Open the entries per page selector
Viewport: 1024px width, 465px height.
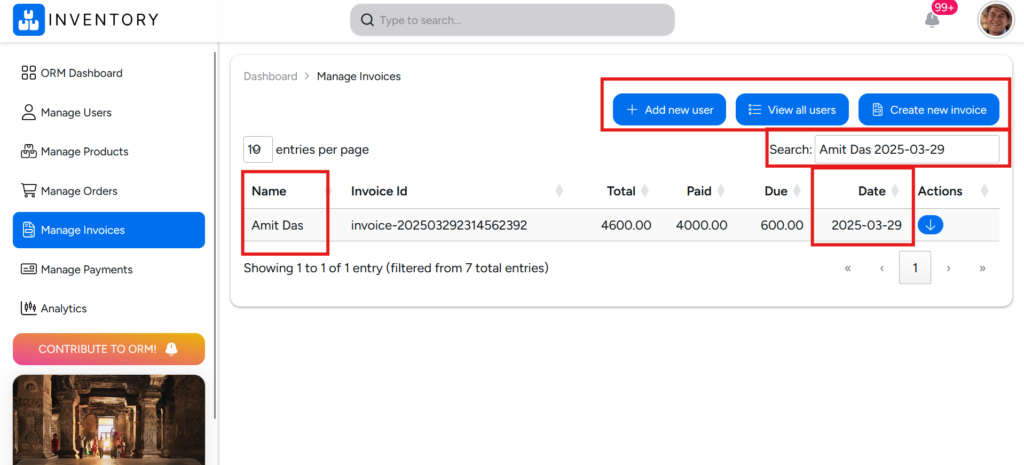258,150
